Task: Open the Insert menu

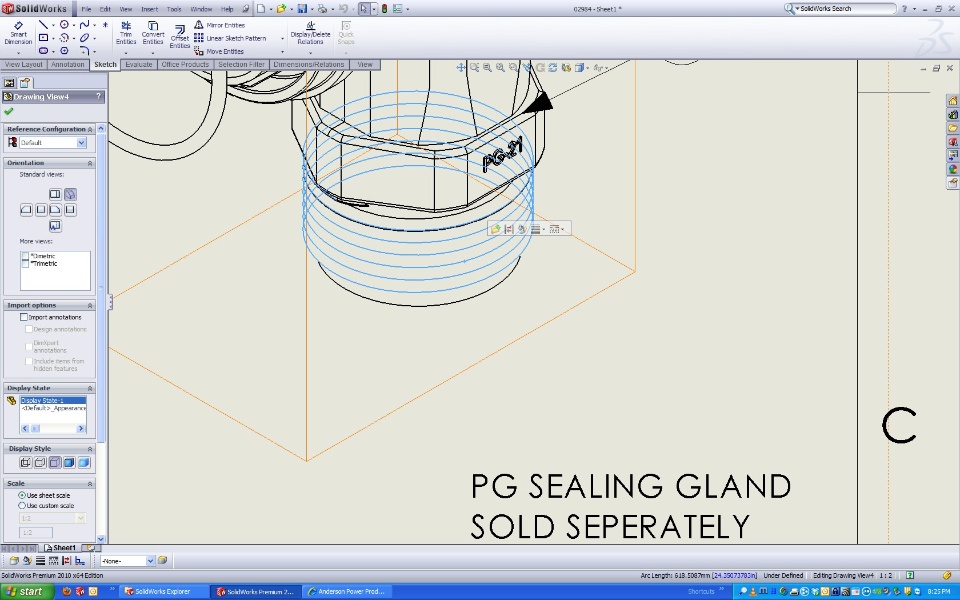Action: coord(149,9)
